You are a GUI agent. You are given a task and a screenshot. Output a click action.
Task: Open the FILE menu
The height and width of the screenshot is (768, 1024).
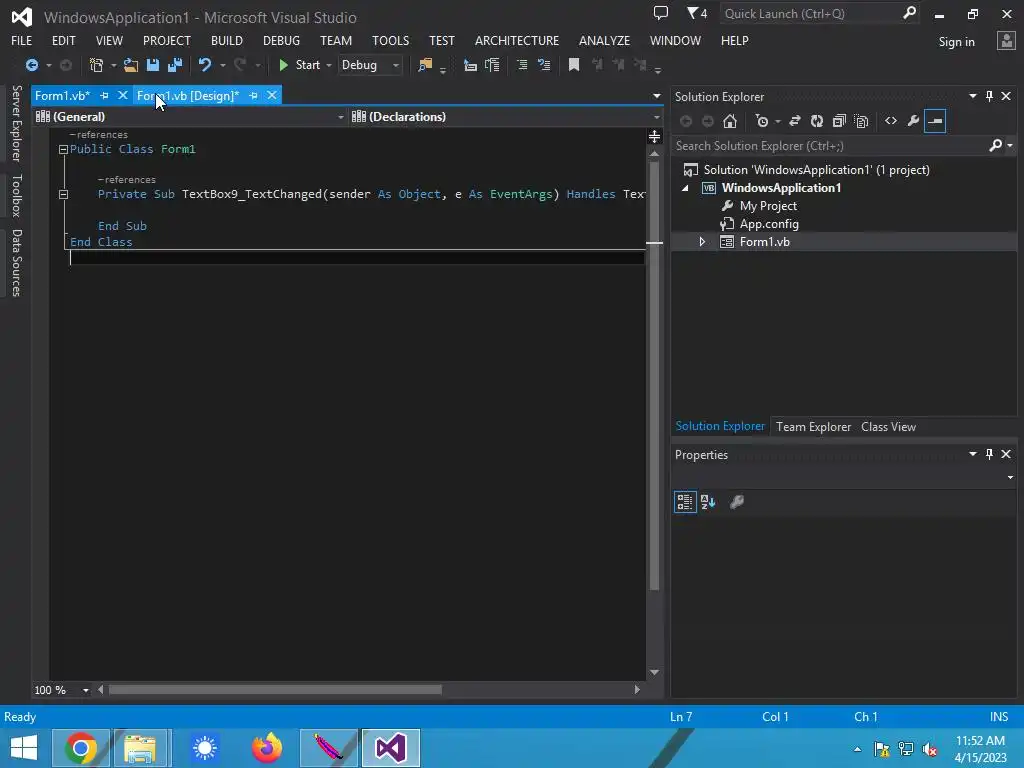tap(22, 40)
